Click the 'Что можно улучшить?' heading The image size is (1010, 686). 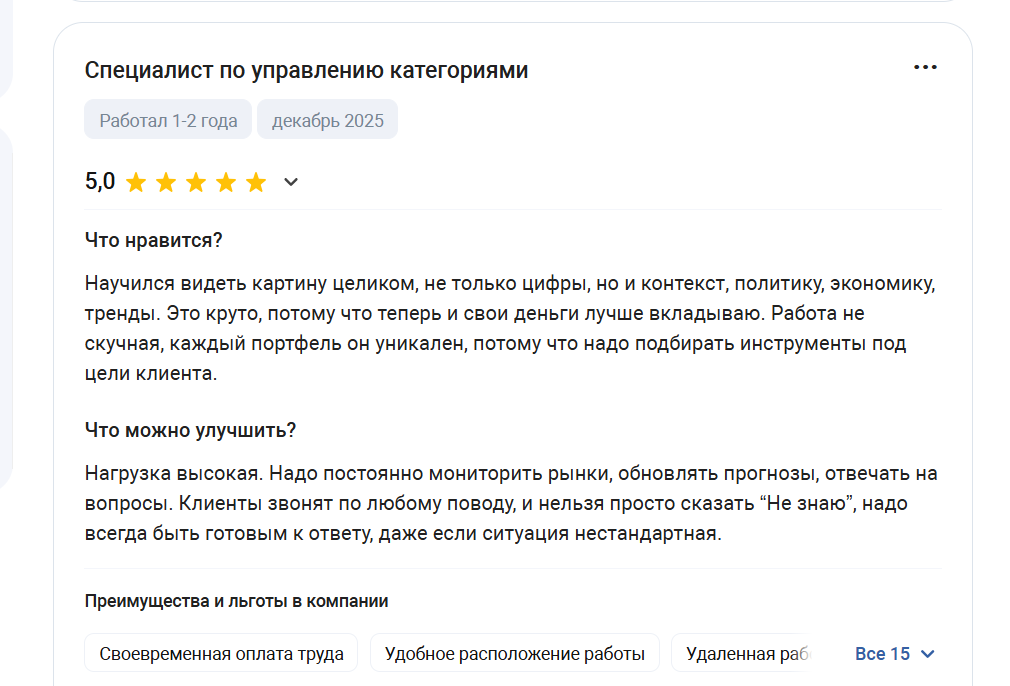(190, 430)
